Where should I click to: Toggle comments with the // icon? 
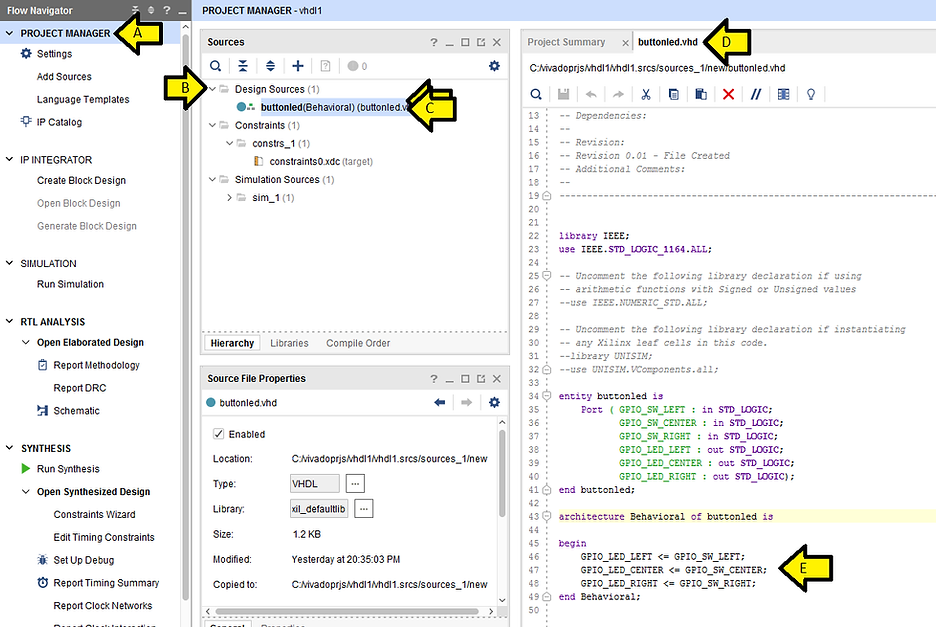(x=757, y=93)
